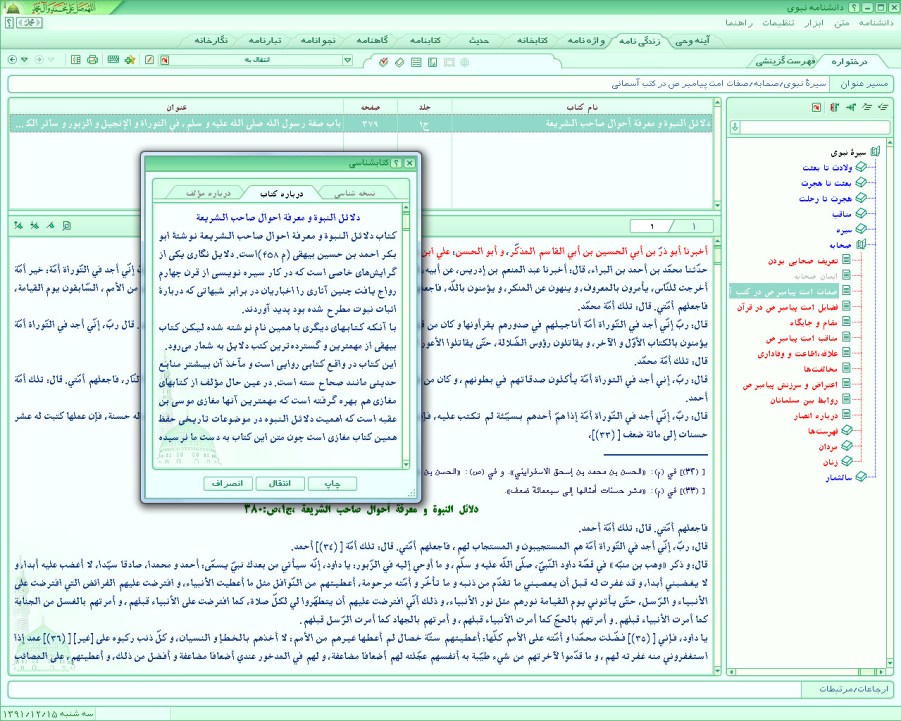The image size is (901, 721).
Task: Click the add to favorites star icon
Action: 130,60
